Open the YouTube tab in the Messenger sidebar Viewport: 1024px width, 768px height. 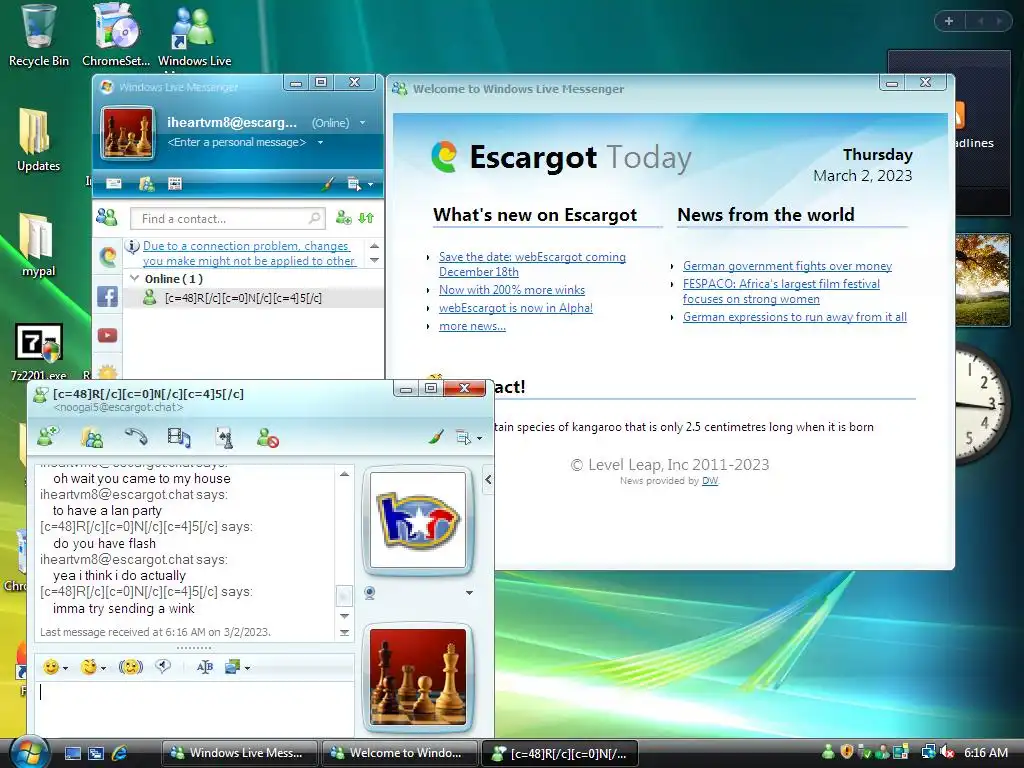(108, 335)
